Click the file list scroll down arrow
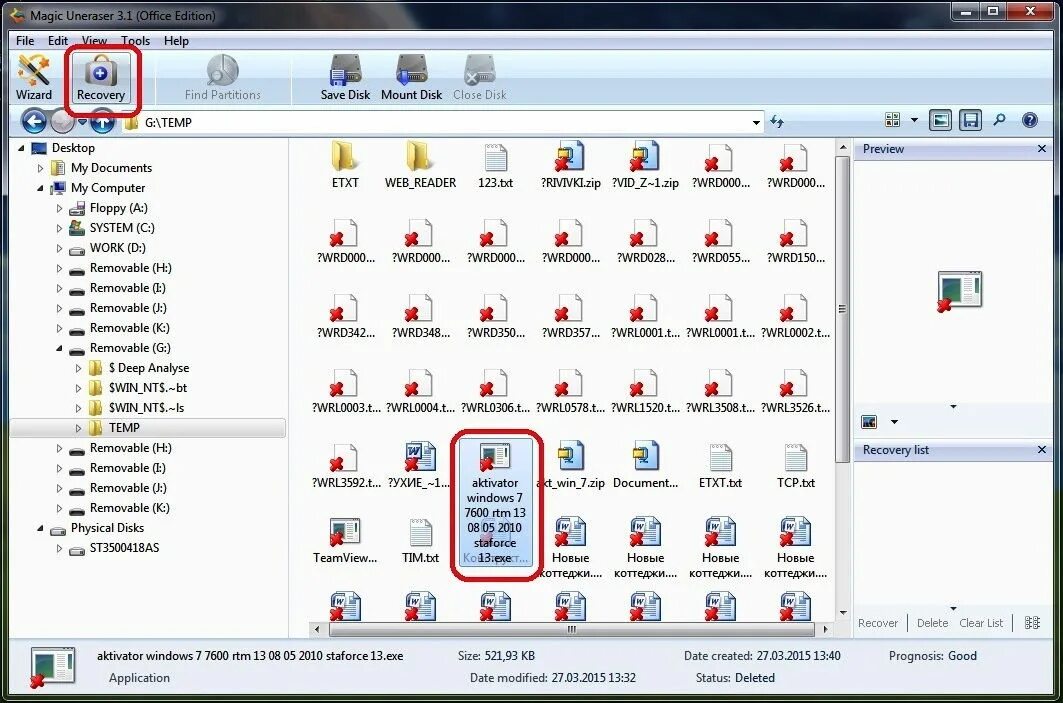Viewport: 1063px width, 703px height. click(843, 612)
